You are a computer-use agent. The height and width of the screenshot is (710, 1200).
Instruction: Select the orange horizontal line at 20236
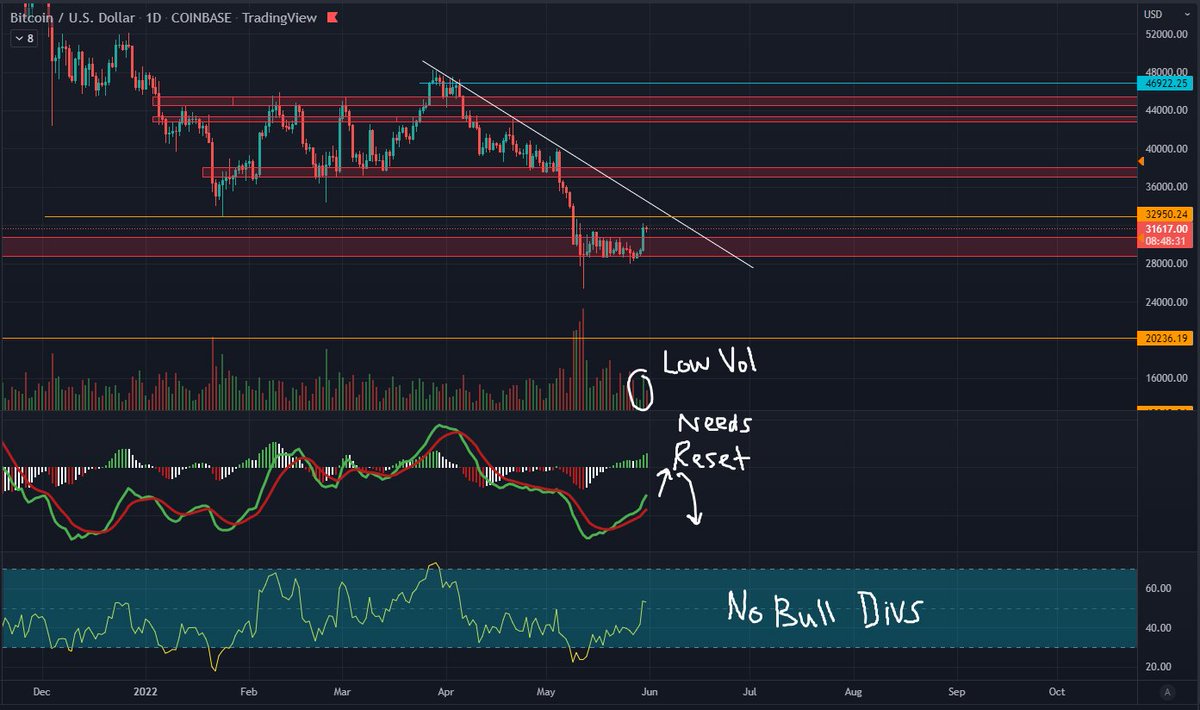pyautogui.click(x=570, y=339)
